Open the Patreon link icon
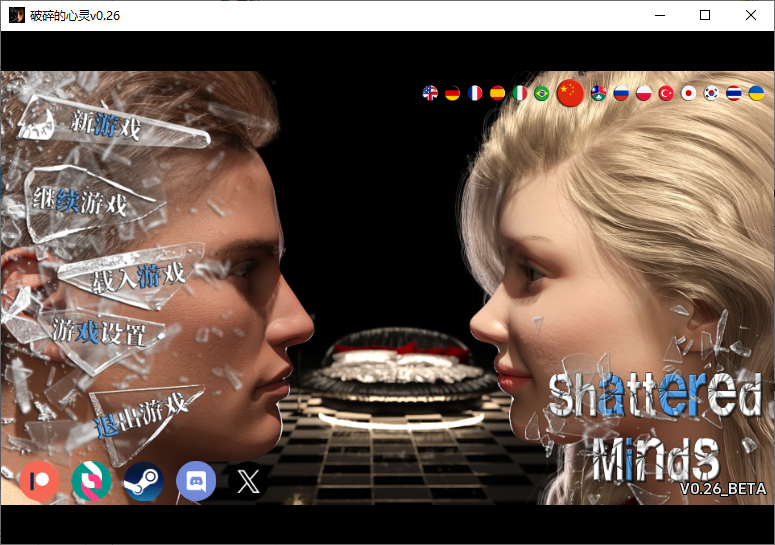 (39, 481)
